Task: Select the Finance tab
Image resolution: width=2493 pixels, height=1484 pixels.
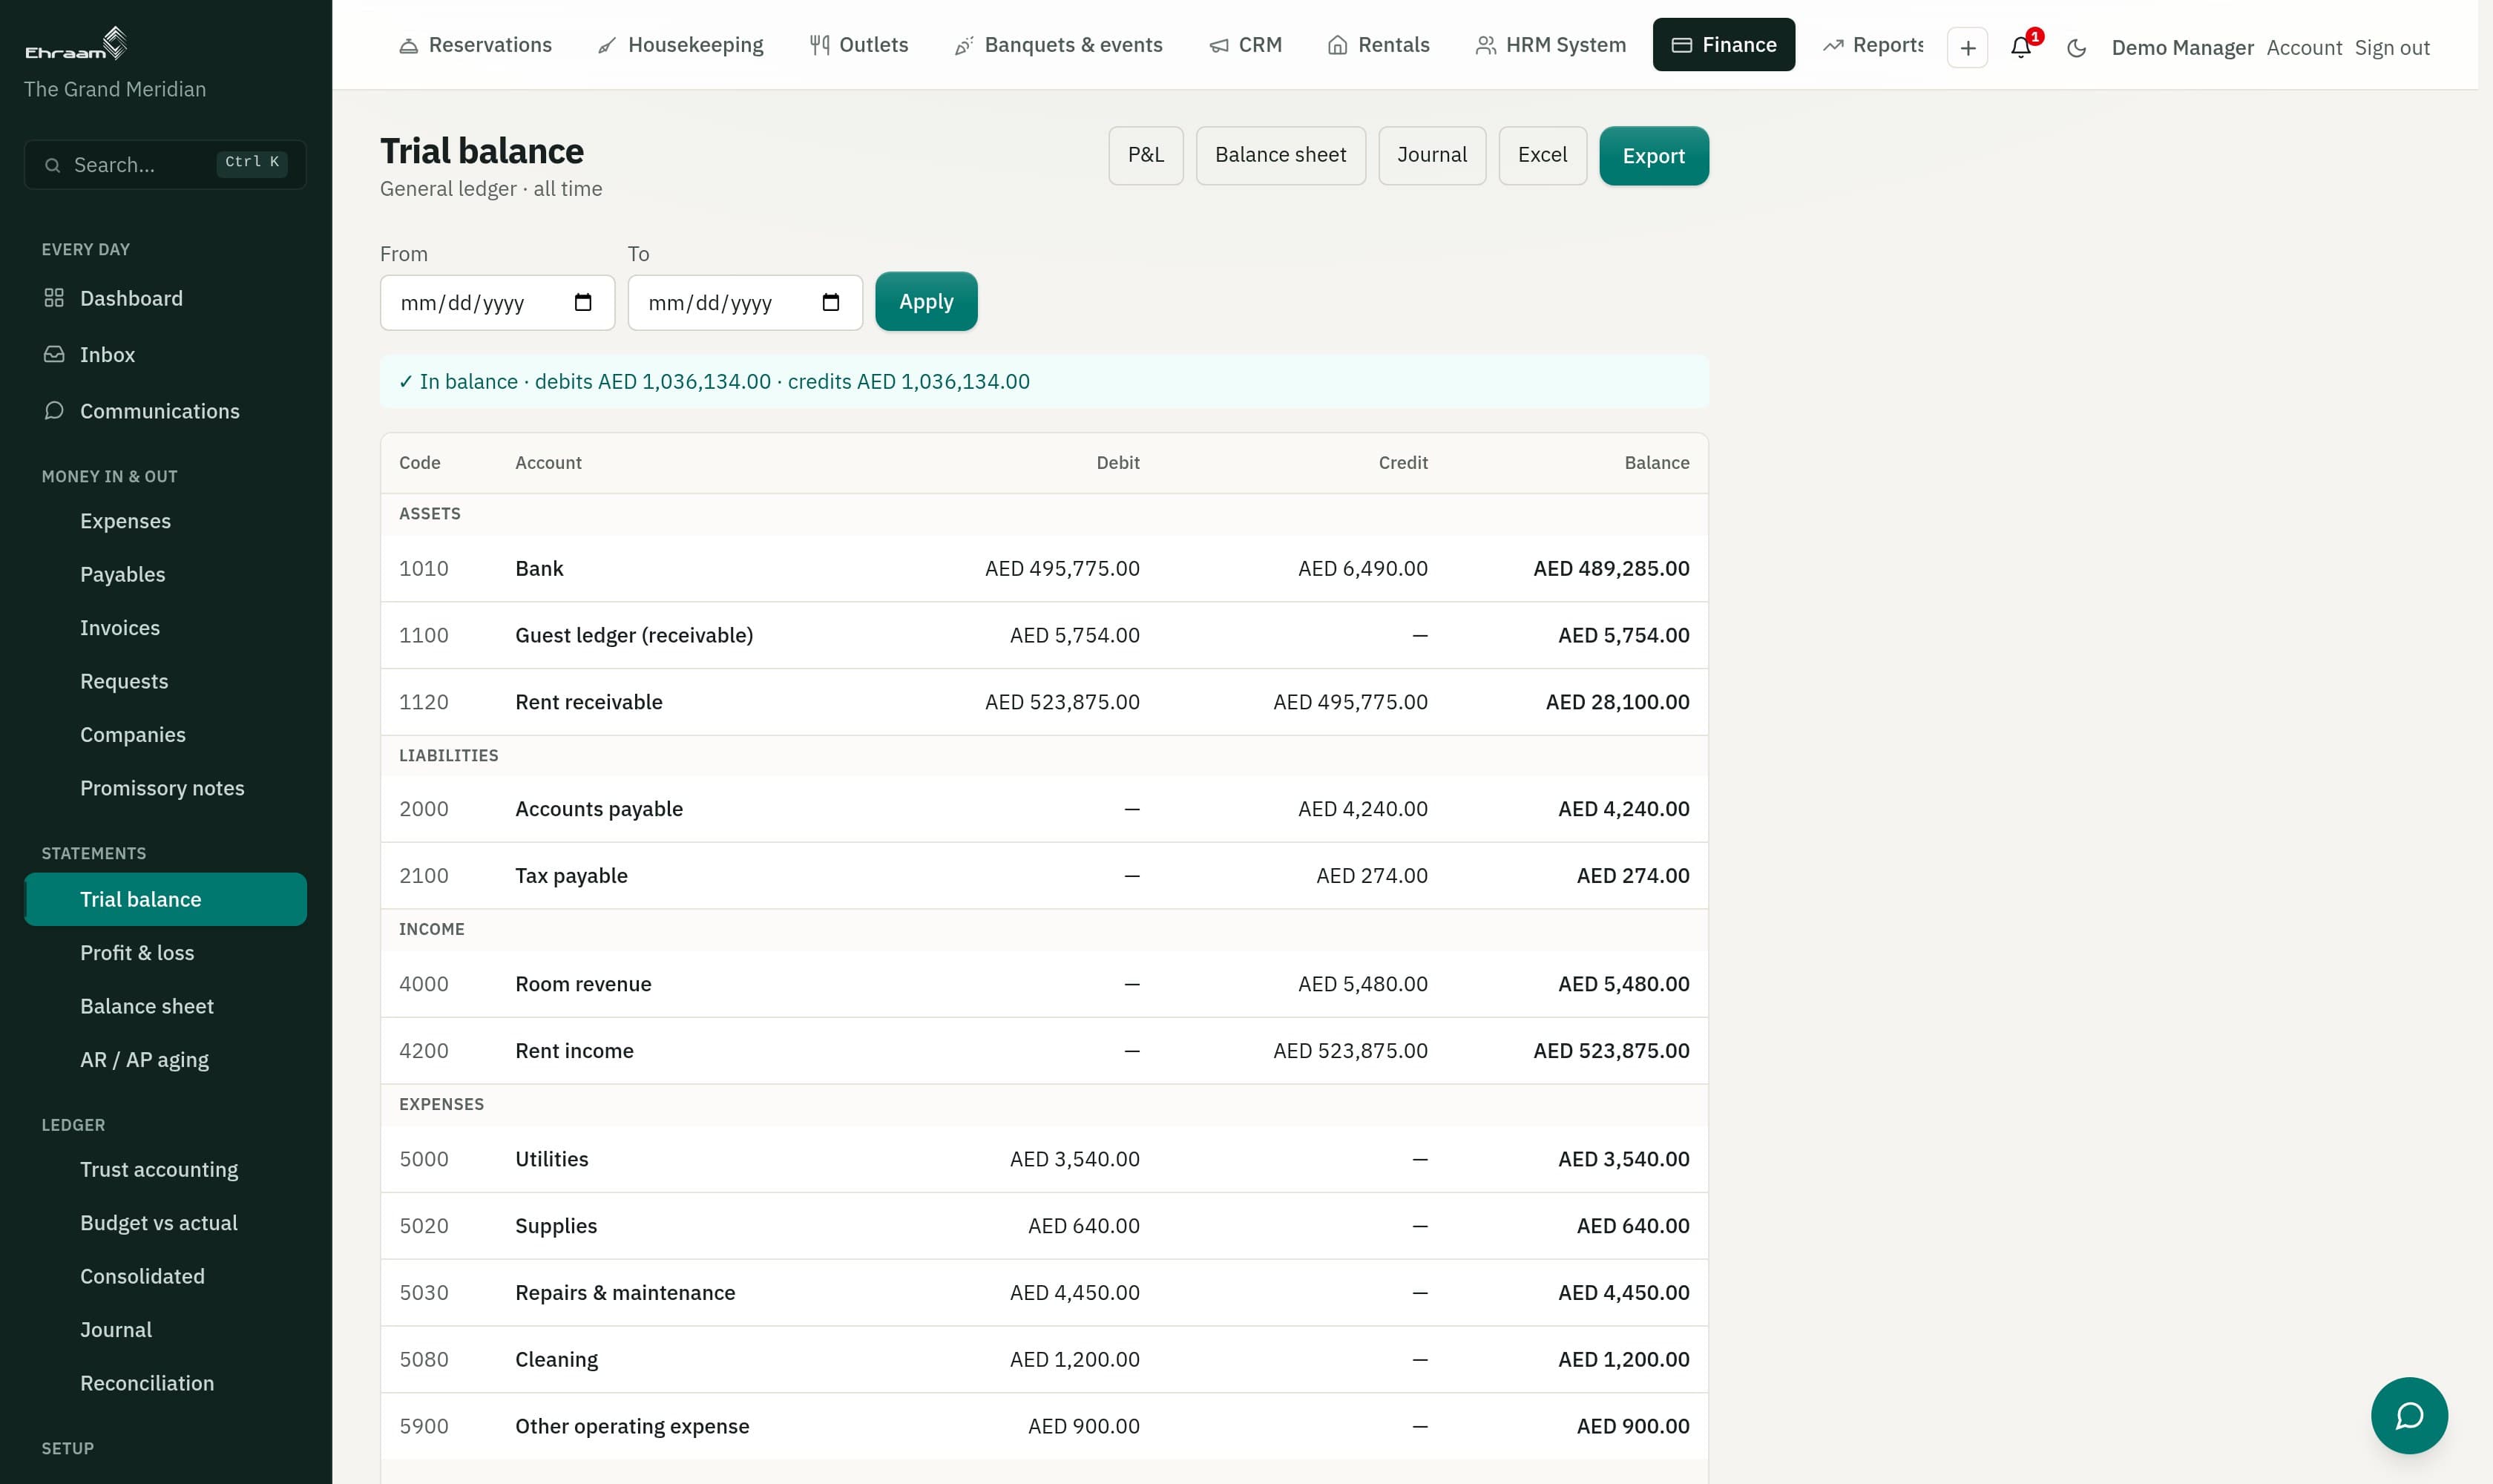Action: click(1723, 45)
